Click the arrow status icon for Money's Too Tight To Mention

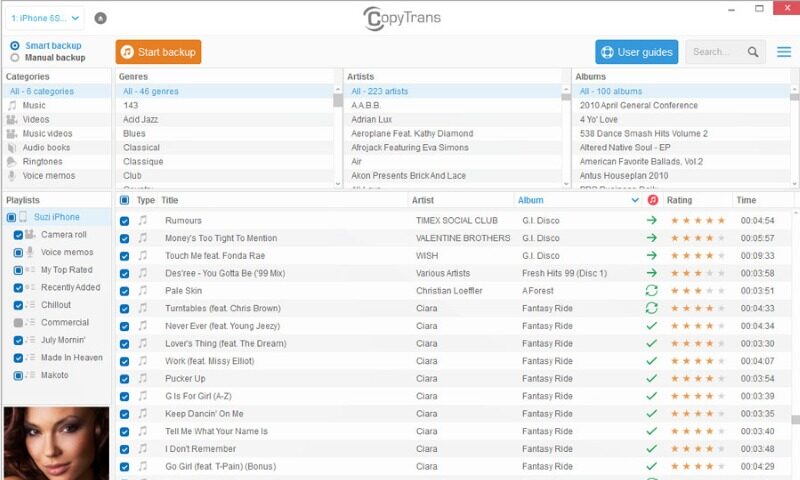pos(652,238)
